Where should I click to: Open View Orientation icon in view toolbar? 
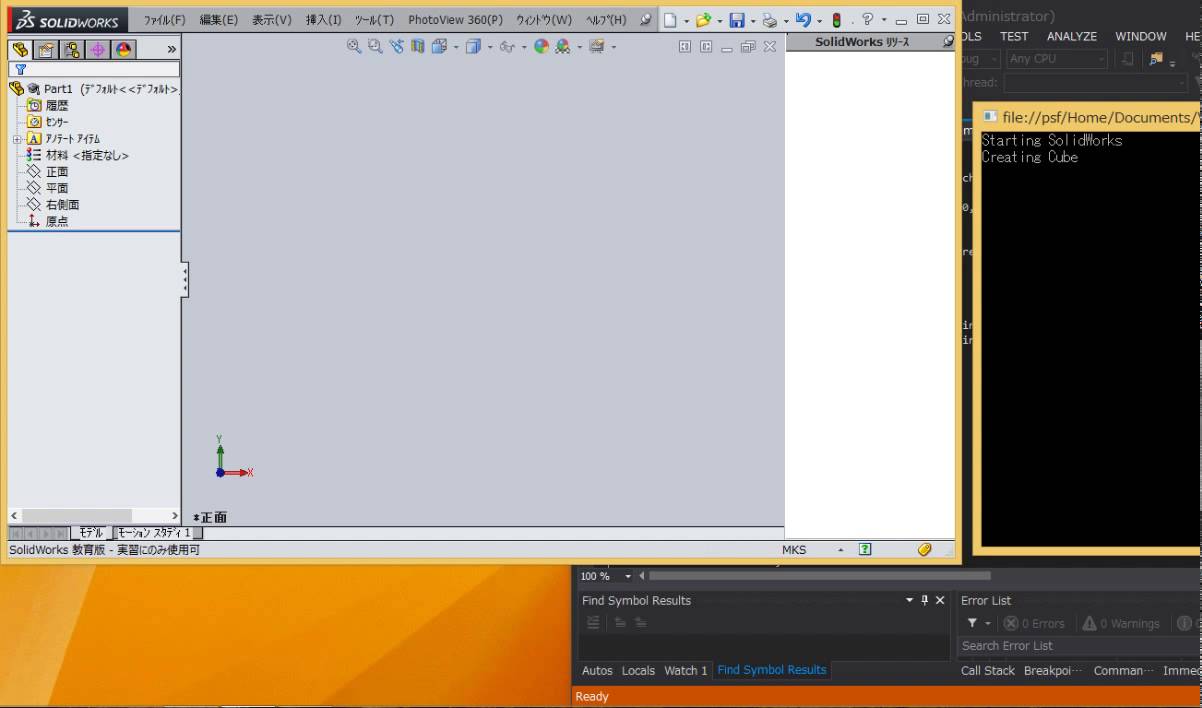pyautogui.click(x=439, y=46)
